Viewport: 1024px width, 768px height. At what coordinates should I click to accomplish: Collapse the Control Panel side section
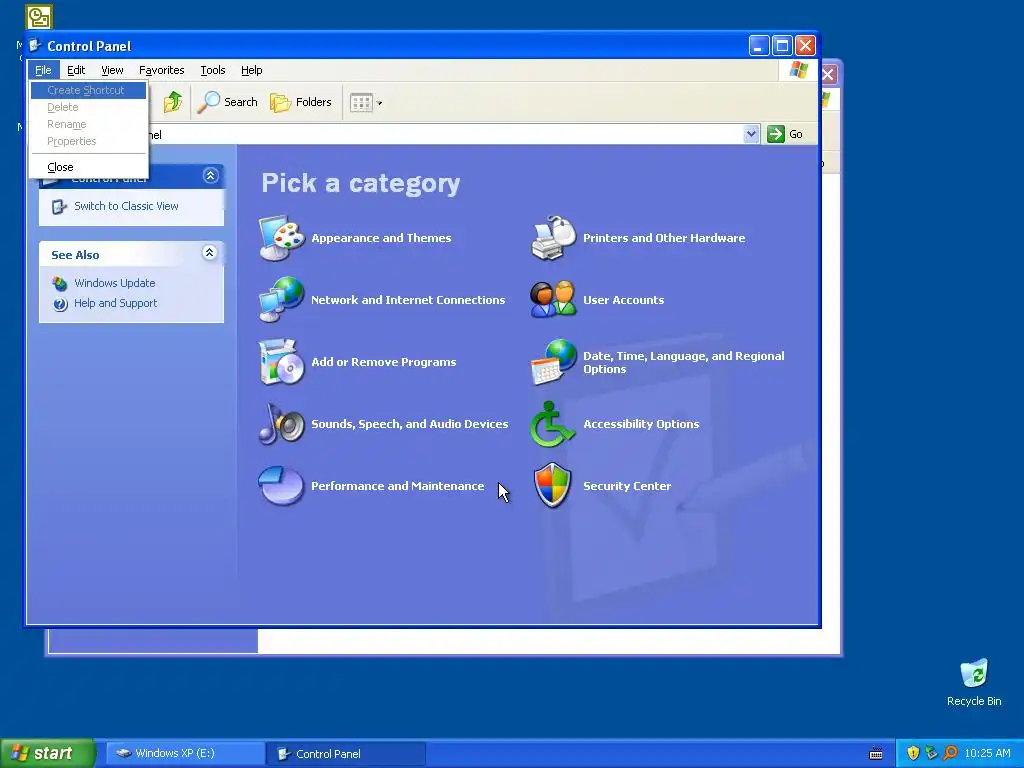click(x=210, y=175)
